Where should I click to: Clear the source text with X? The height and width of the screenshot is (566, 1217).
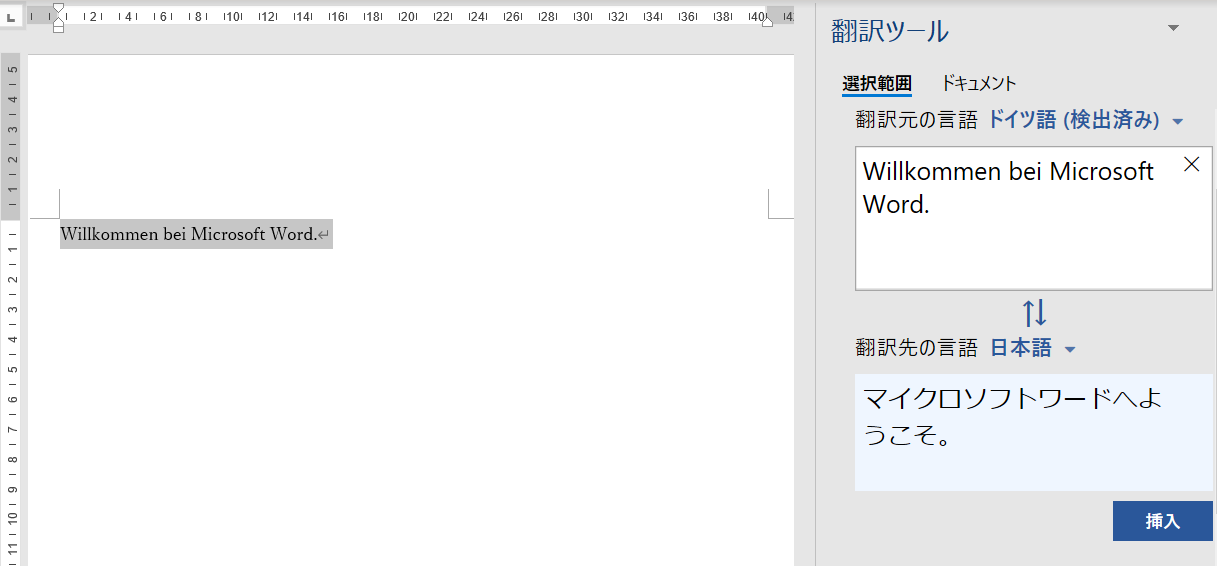point(1191,165)
